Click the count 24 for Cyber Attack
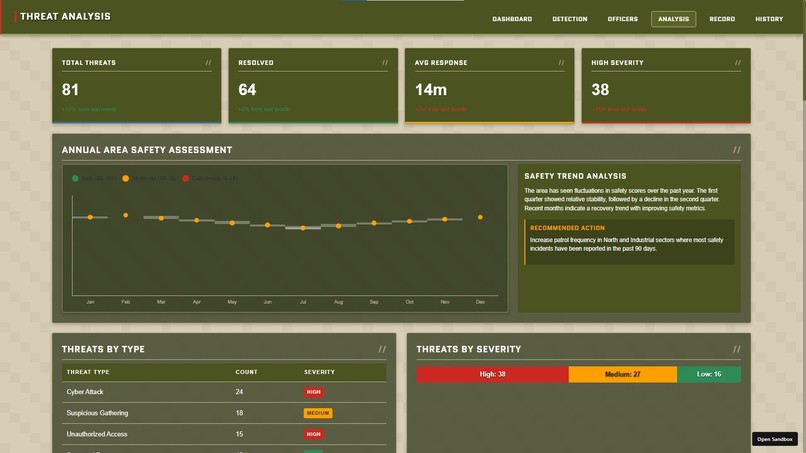The image size is (806, 453). coord(239,392)
